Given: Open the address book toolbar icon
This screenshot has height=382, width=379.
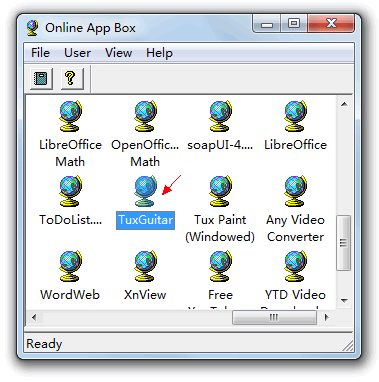Looking at the screenshot, I should (x=41, y=79).
